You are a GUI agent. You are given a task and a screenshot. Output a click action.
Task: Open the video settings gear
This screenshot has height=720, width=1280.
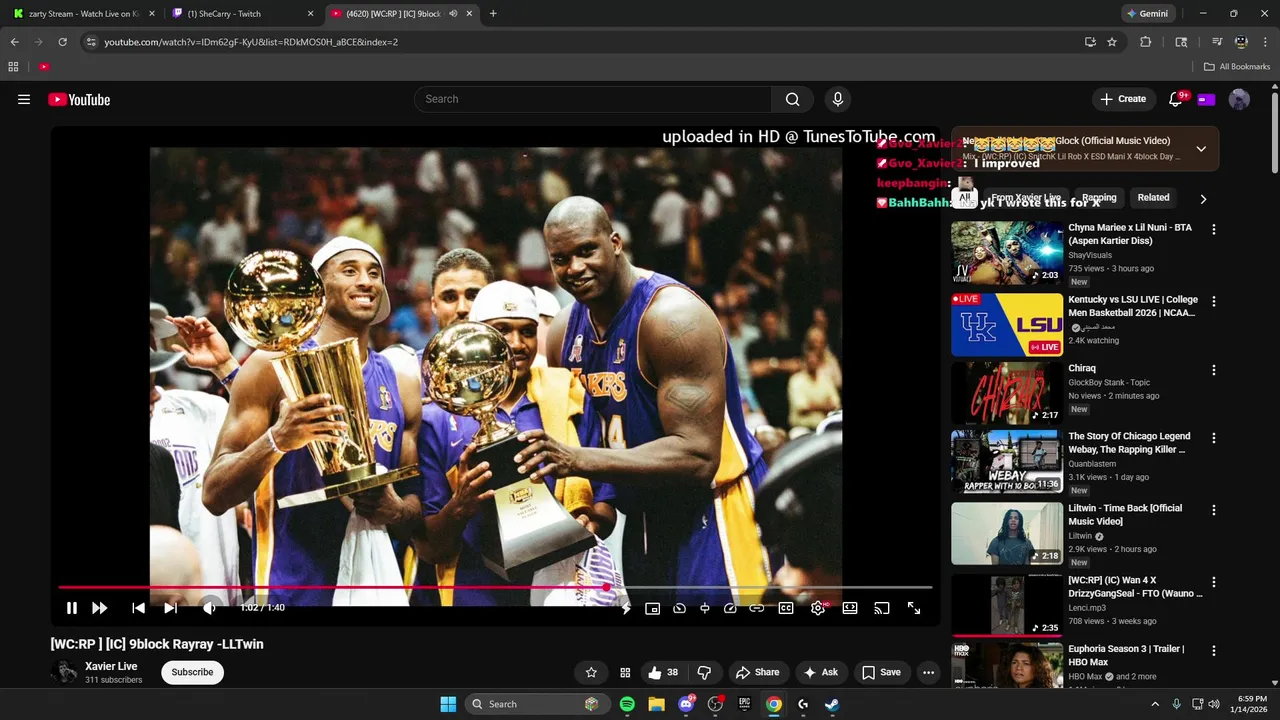point(818,608)
